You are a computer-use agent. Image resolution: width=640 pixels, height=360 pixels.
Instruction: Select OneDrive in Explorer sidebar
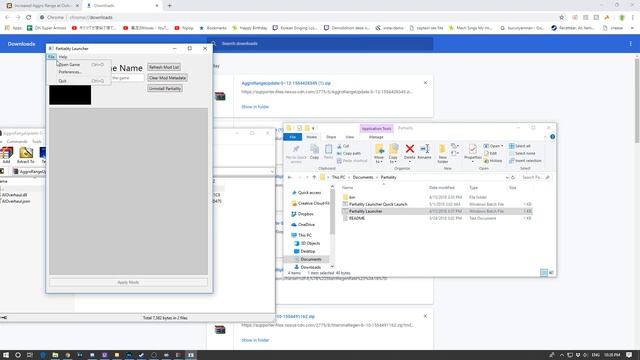click(x=303, y=224)
